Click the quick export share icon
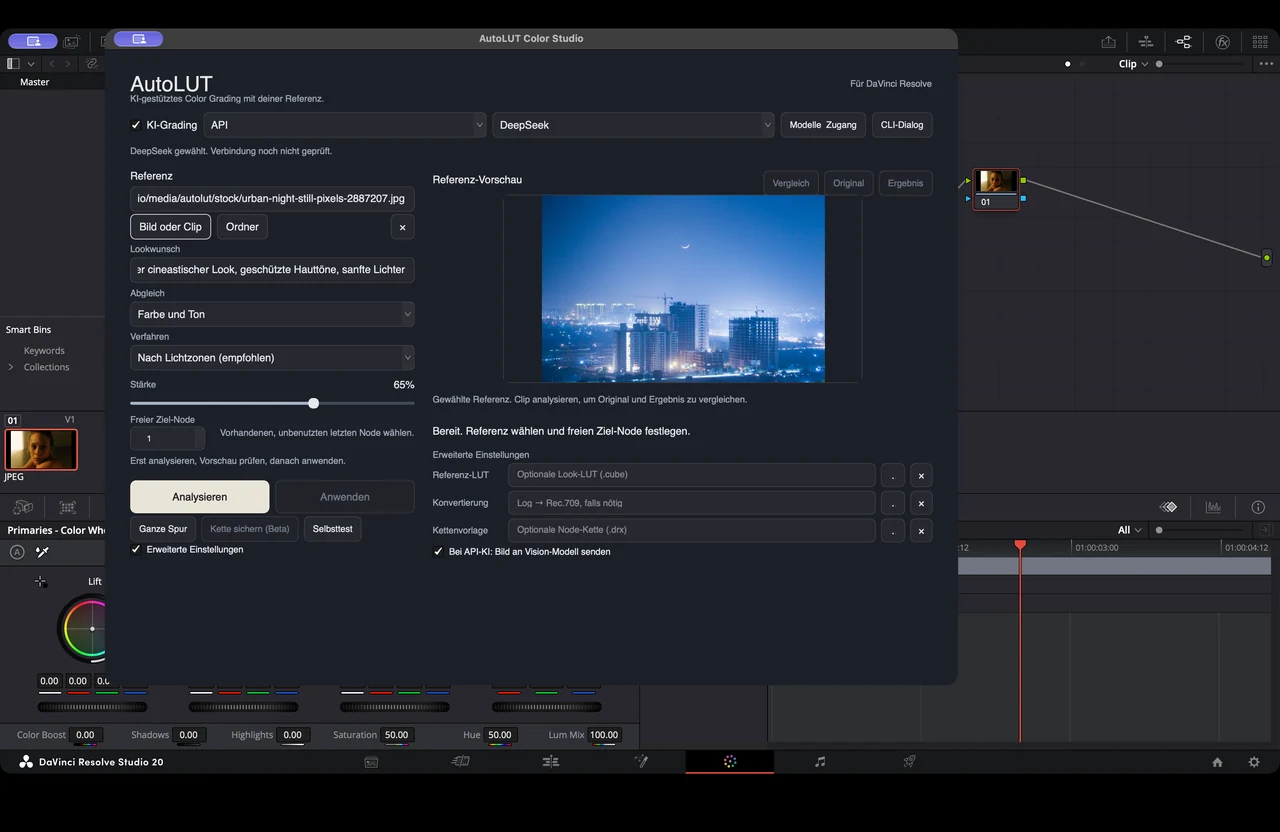Image resolution: width=1280 pixels, height=832 pixels. click(1108, 42)
